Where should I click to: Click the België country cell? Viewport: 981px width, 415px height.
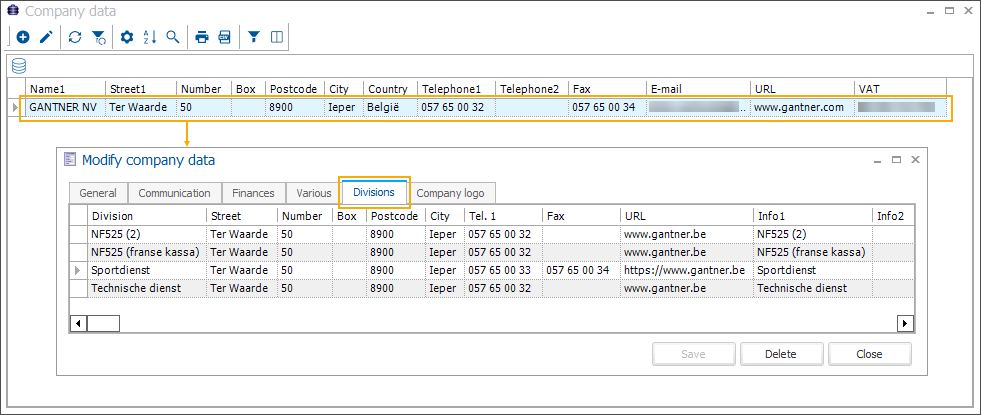point(390,107)
